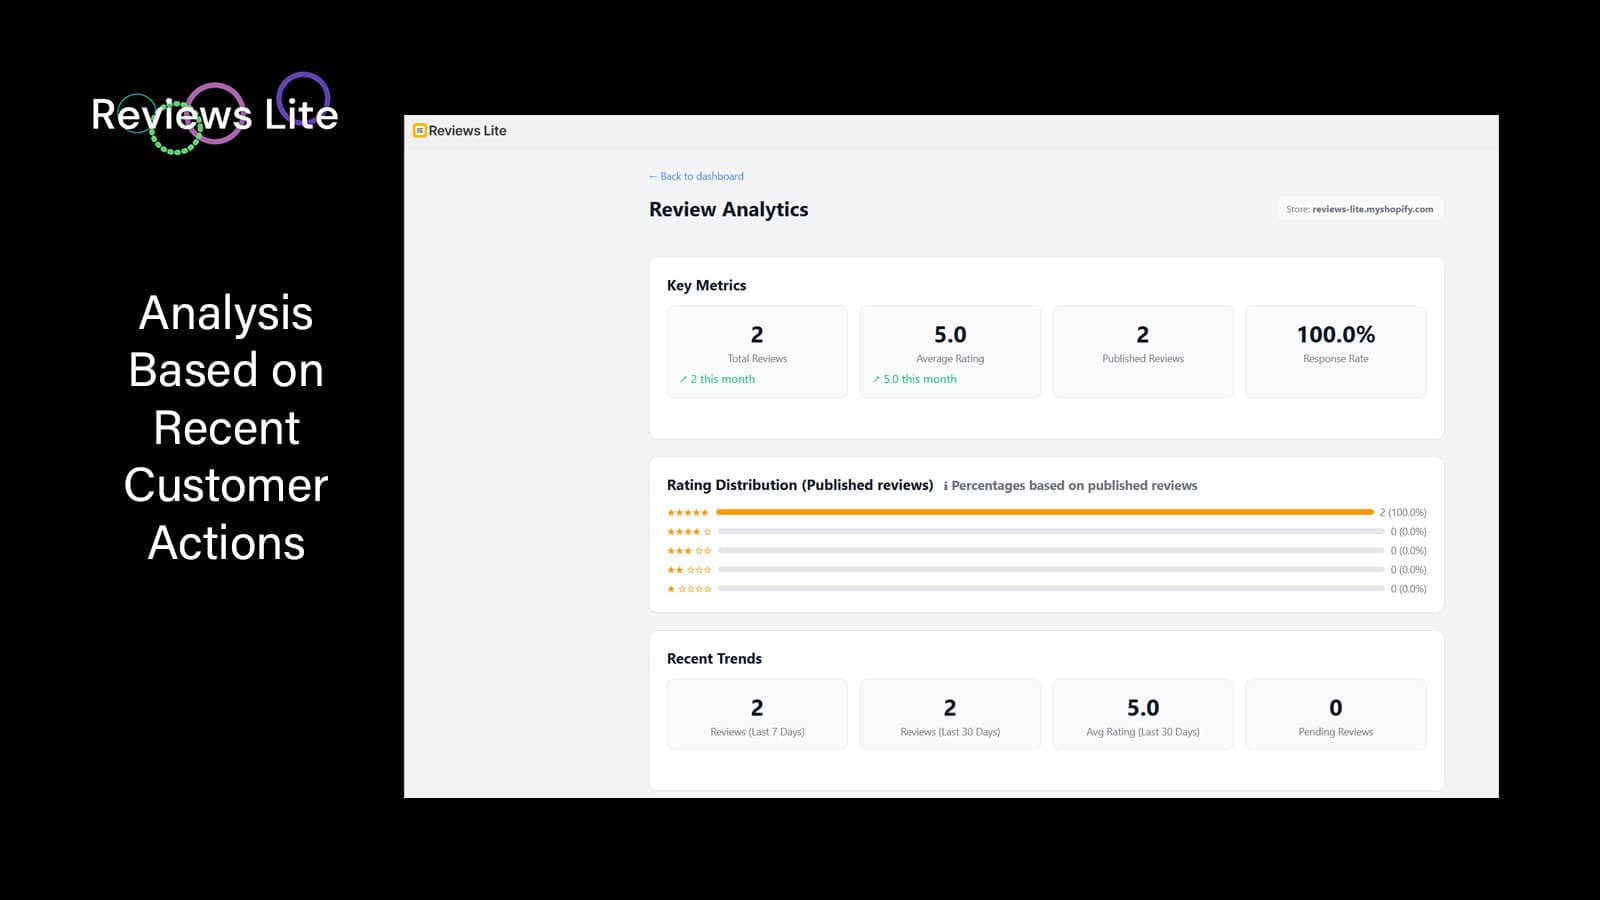Click the two-star rating row icons
The height and width of the screenshot is (900, 1600).
point(688,570)
